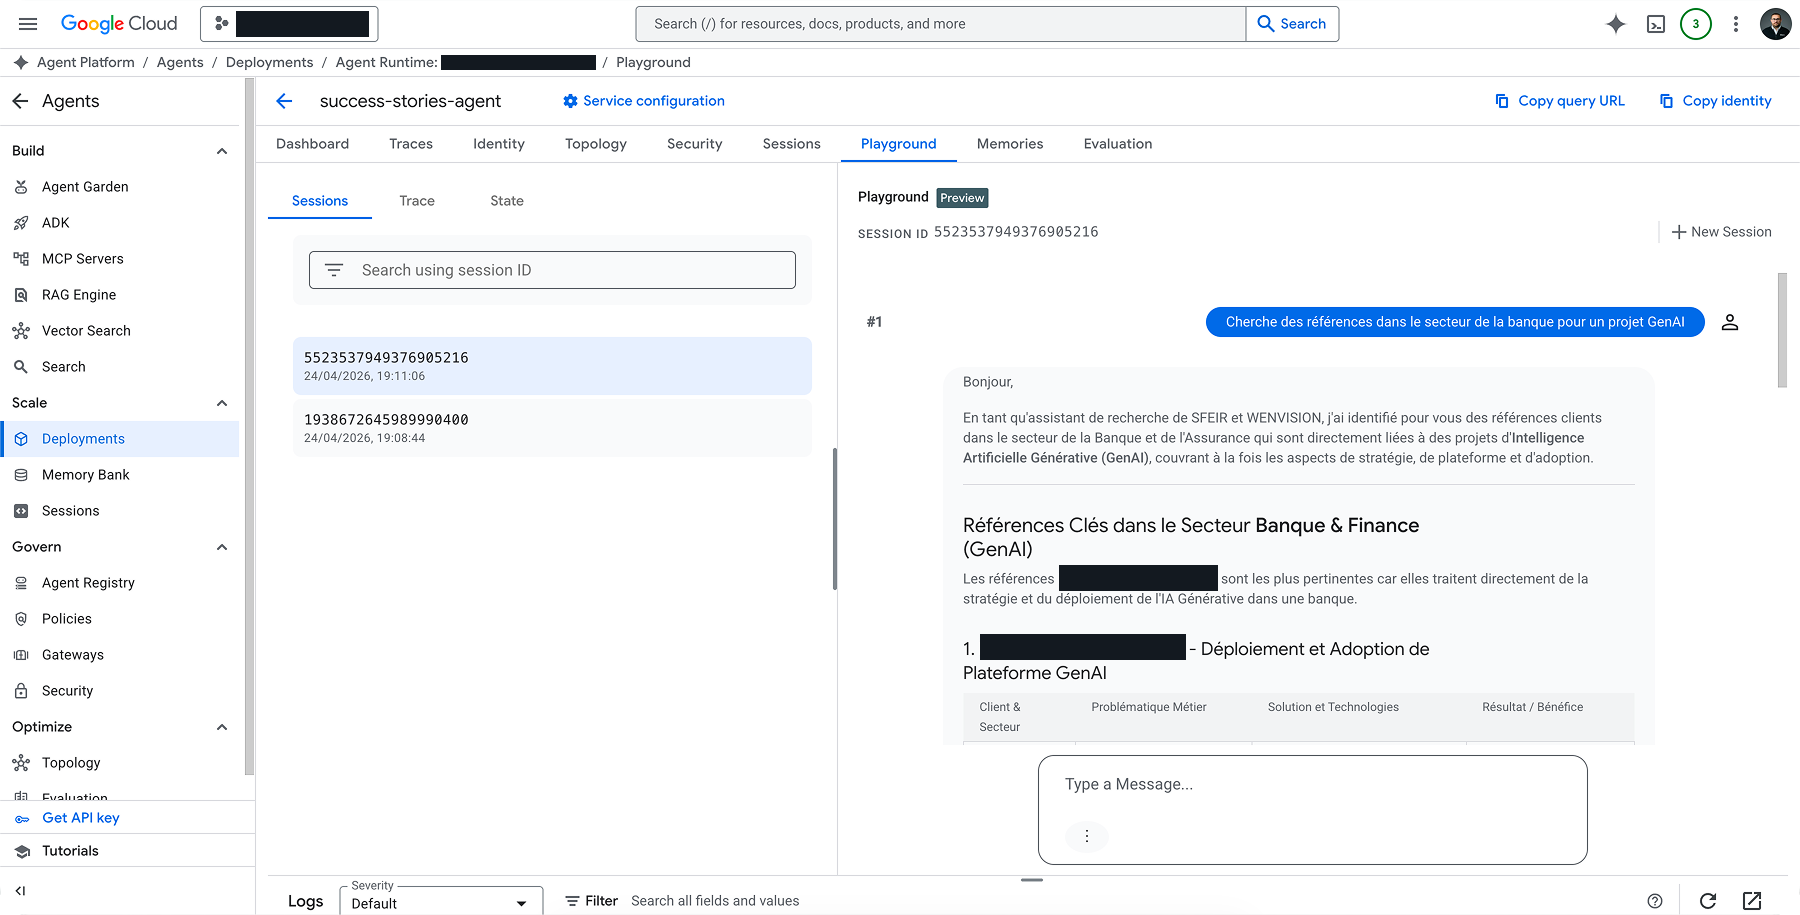Open the three-dot settings menu in header

(1736, 24)
